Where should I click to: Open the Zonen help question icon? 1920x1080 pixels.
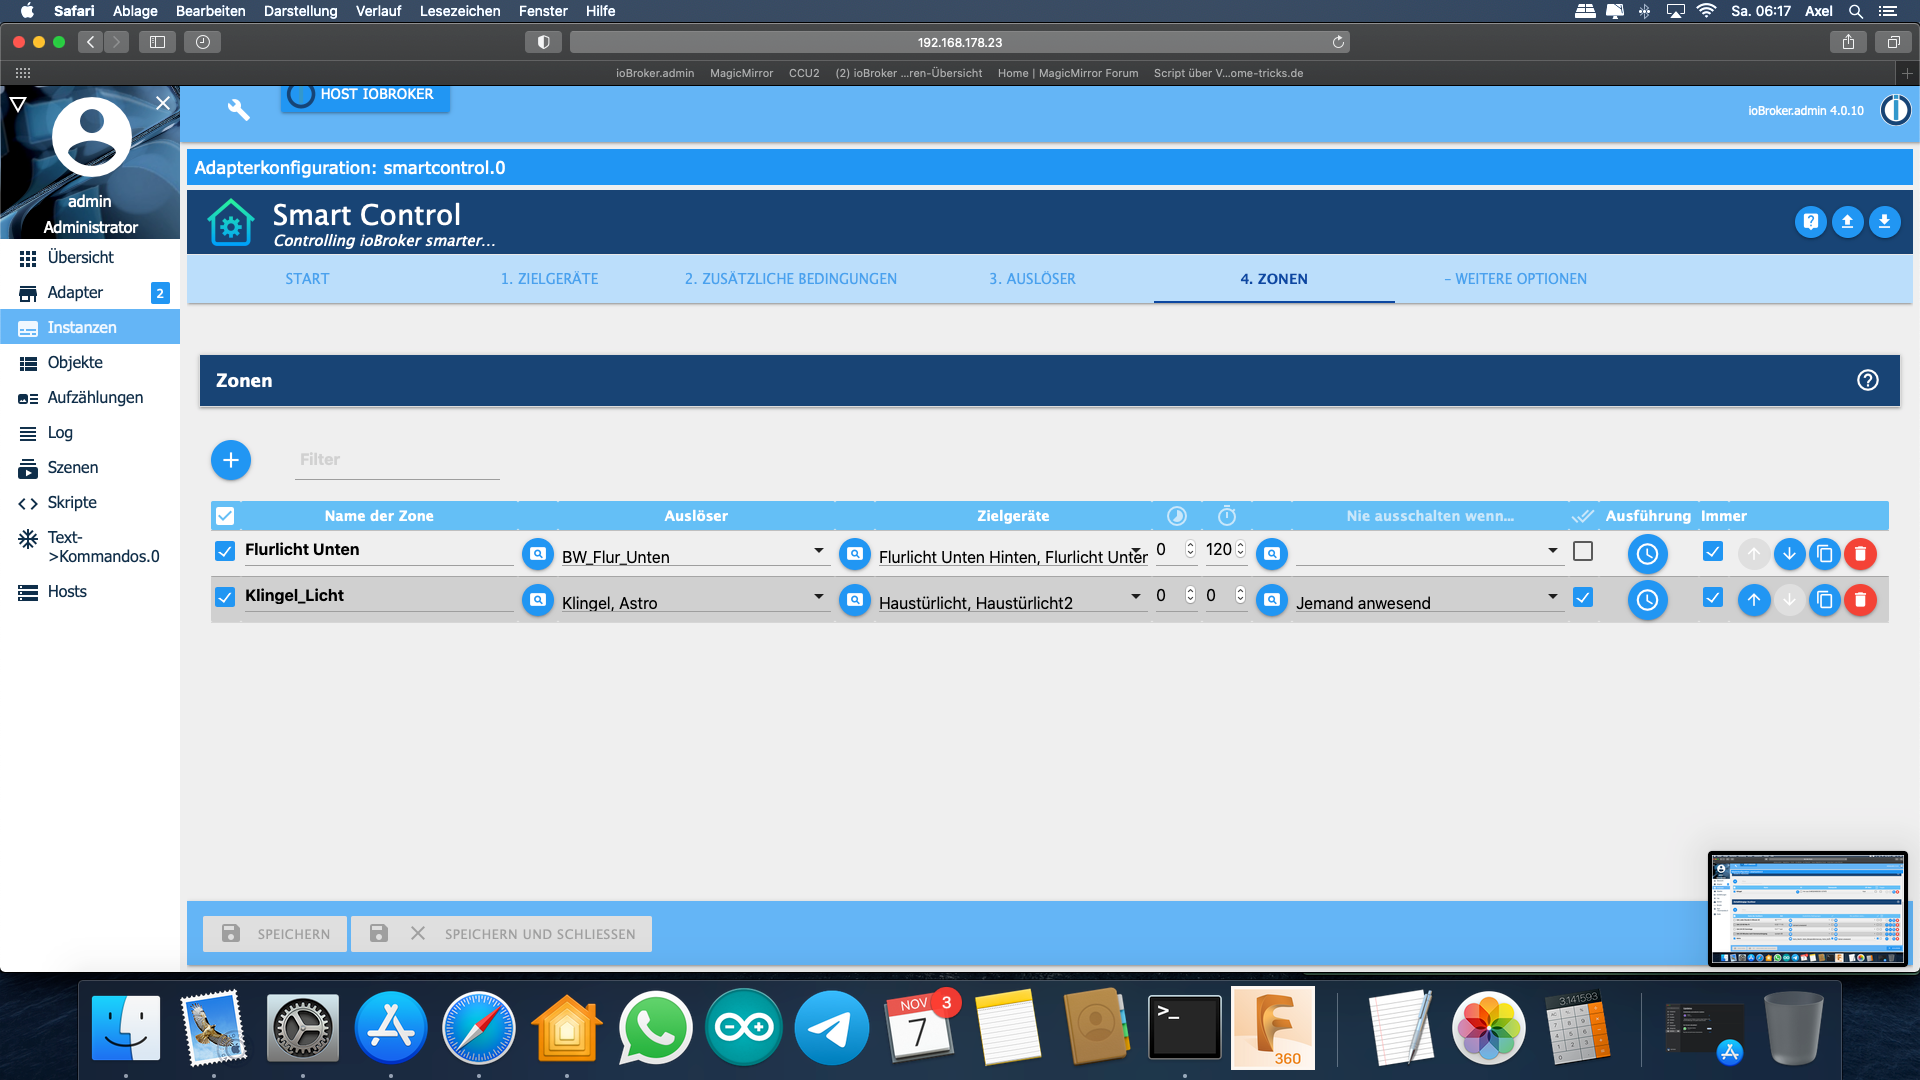click(x=1867, y=380)
